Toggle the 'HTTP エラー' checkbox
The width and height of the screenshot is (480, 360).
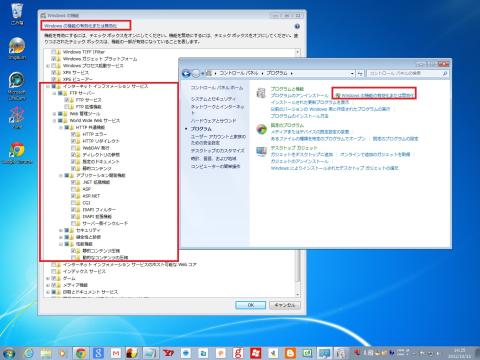point(73,134)
